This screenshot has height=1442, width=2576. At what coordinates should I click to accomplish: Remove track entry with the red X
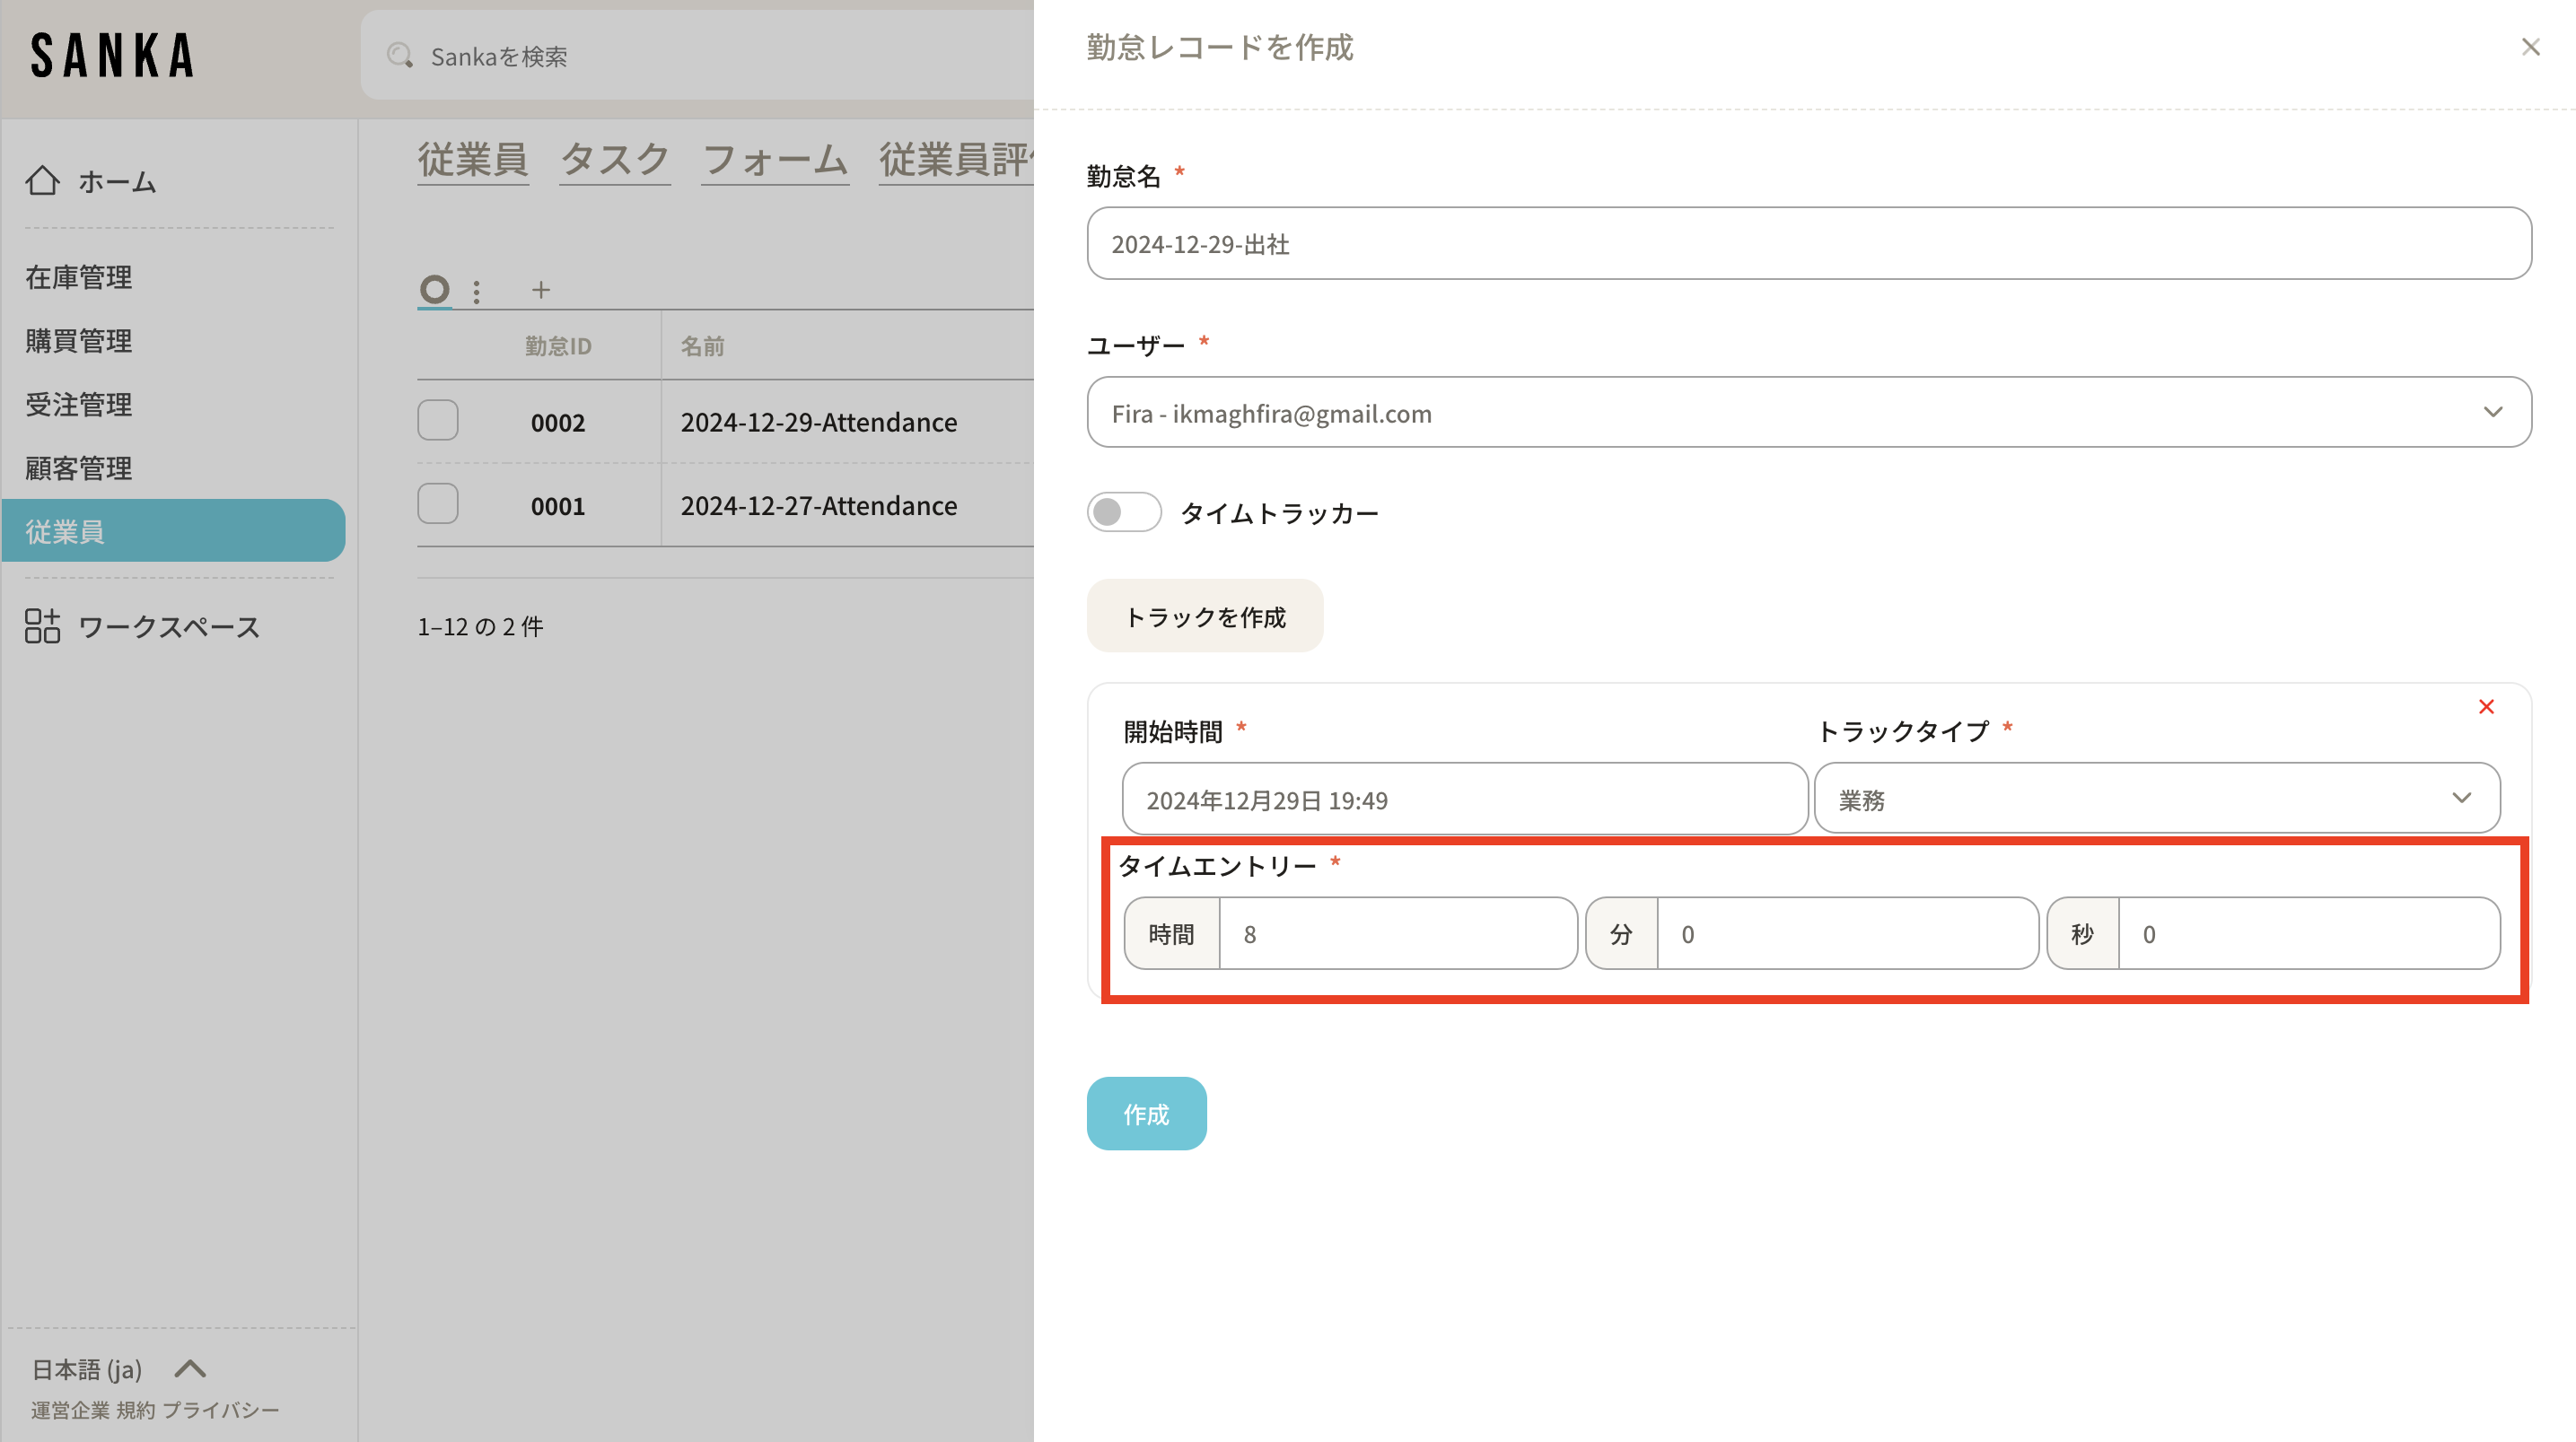point(2486,707)
